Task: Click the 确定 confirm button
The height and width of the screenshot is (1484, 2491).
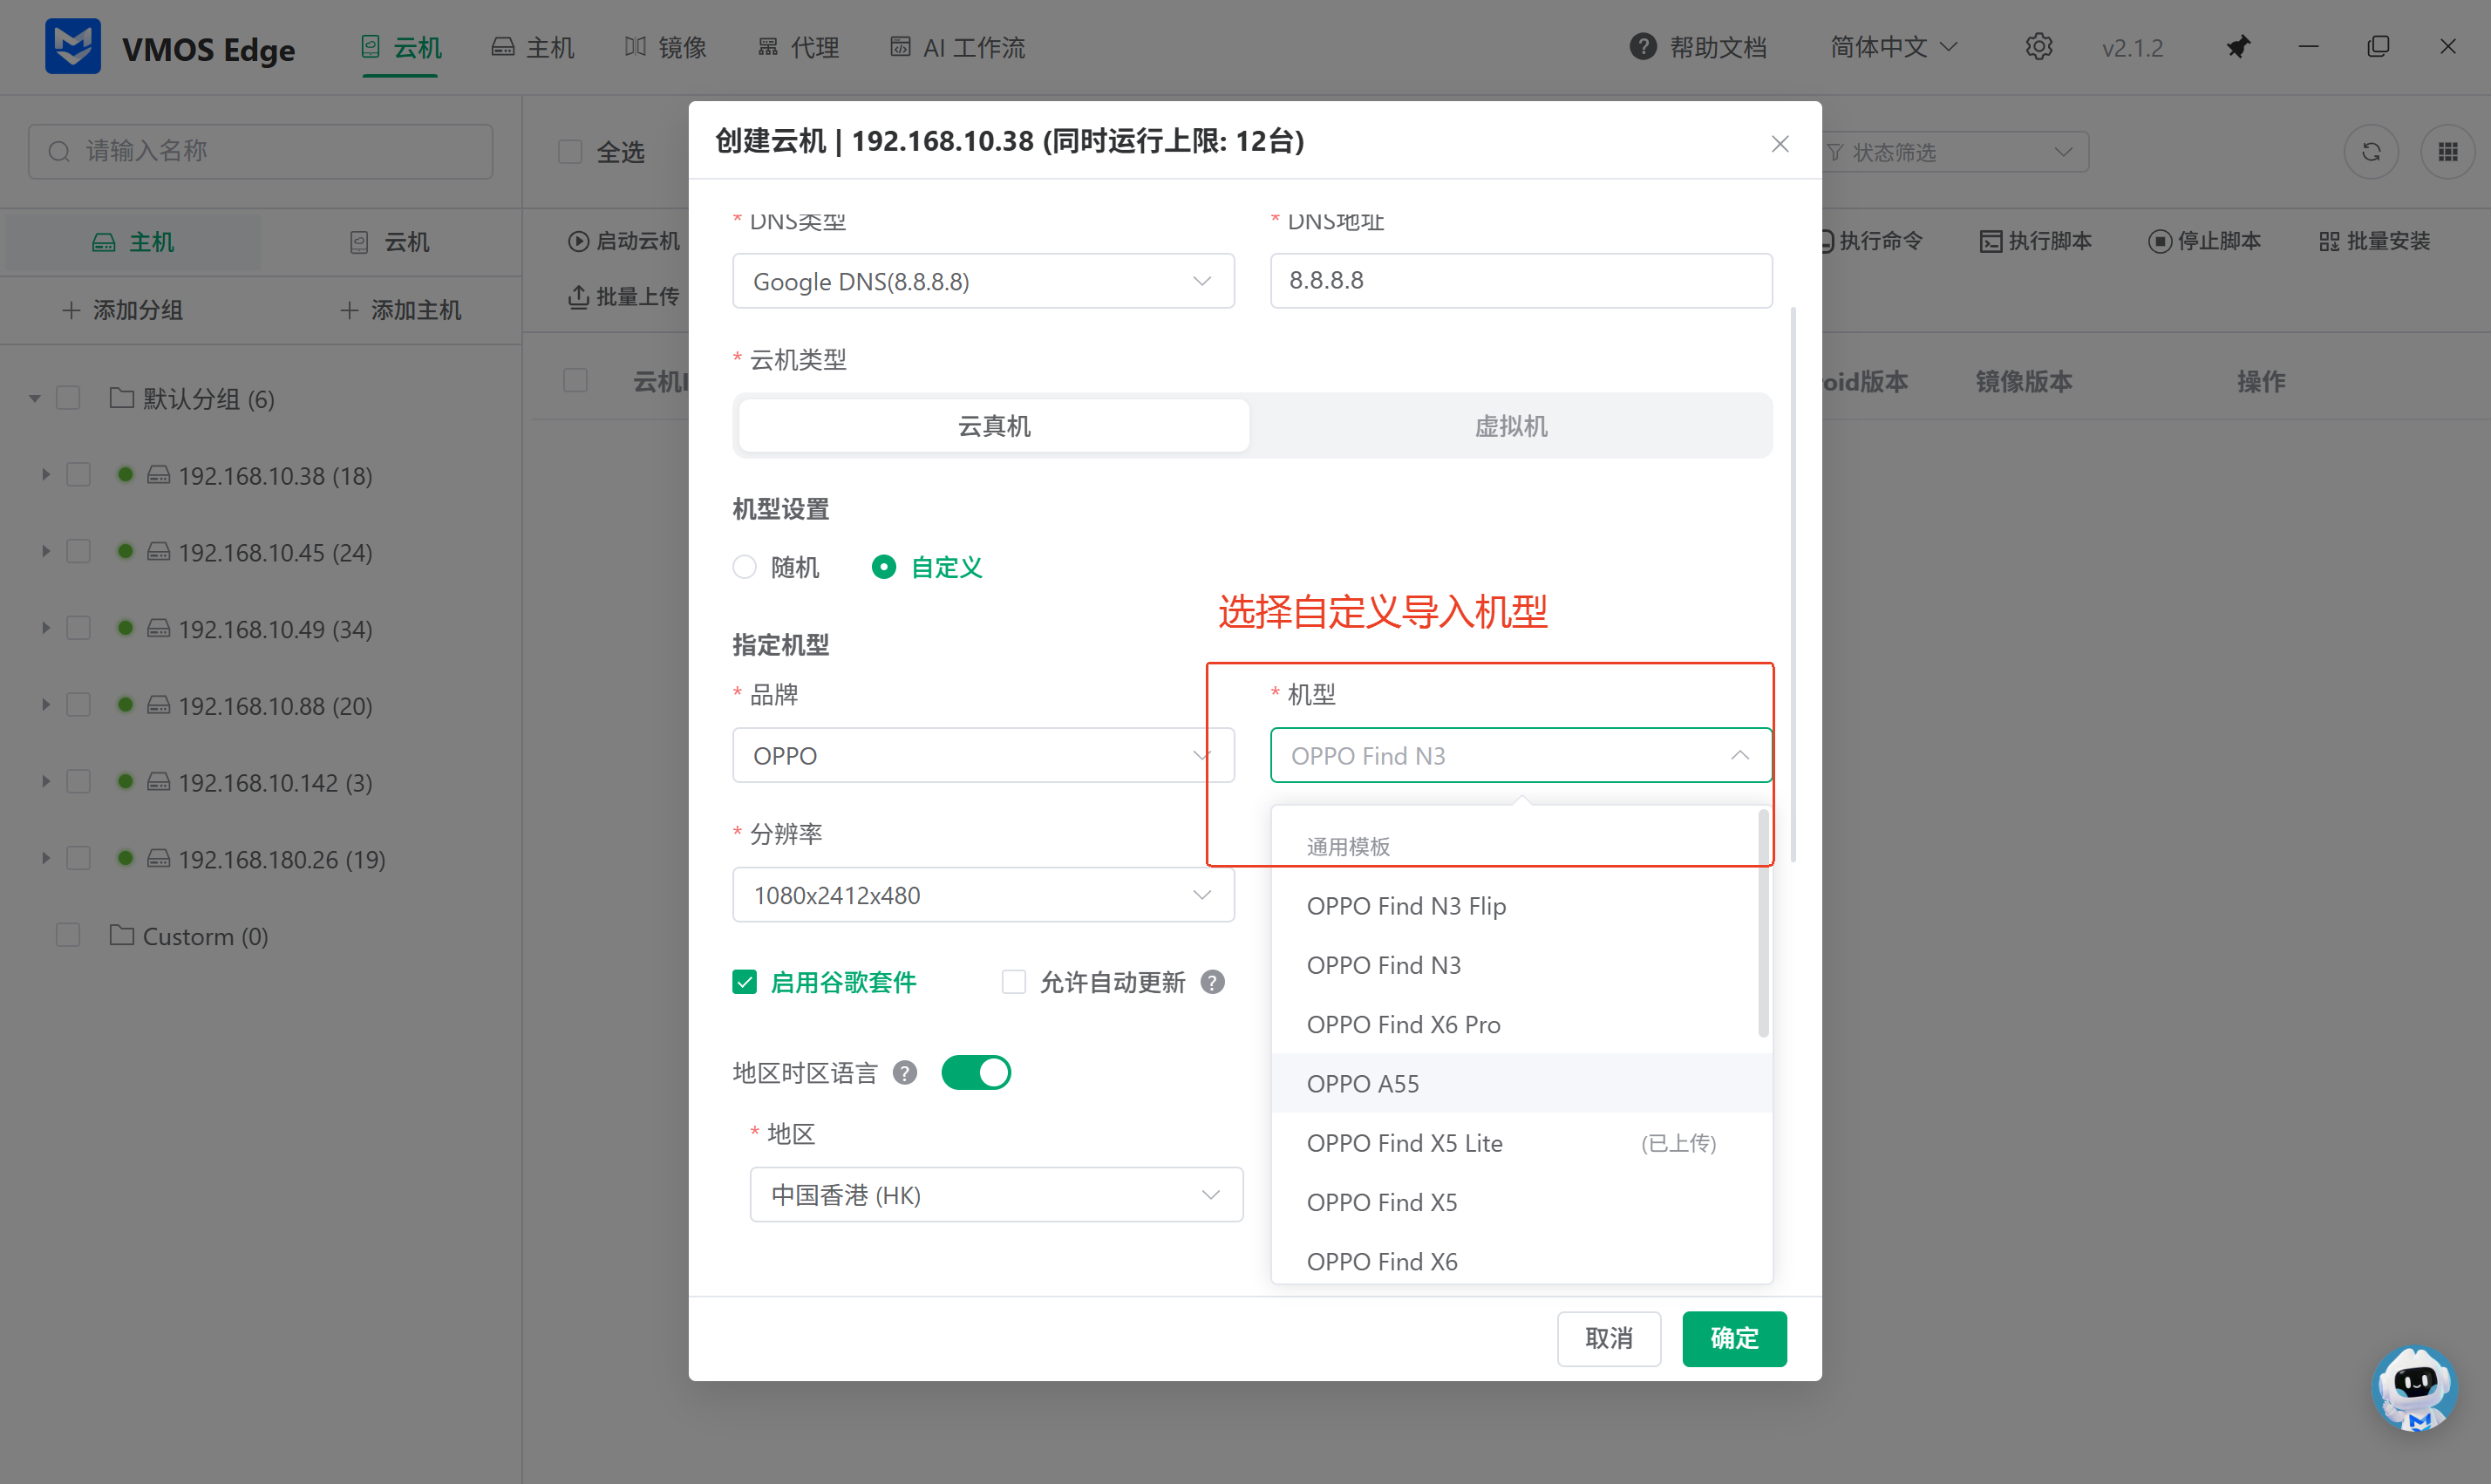Action: 1733,1338
